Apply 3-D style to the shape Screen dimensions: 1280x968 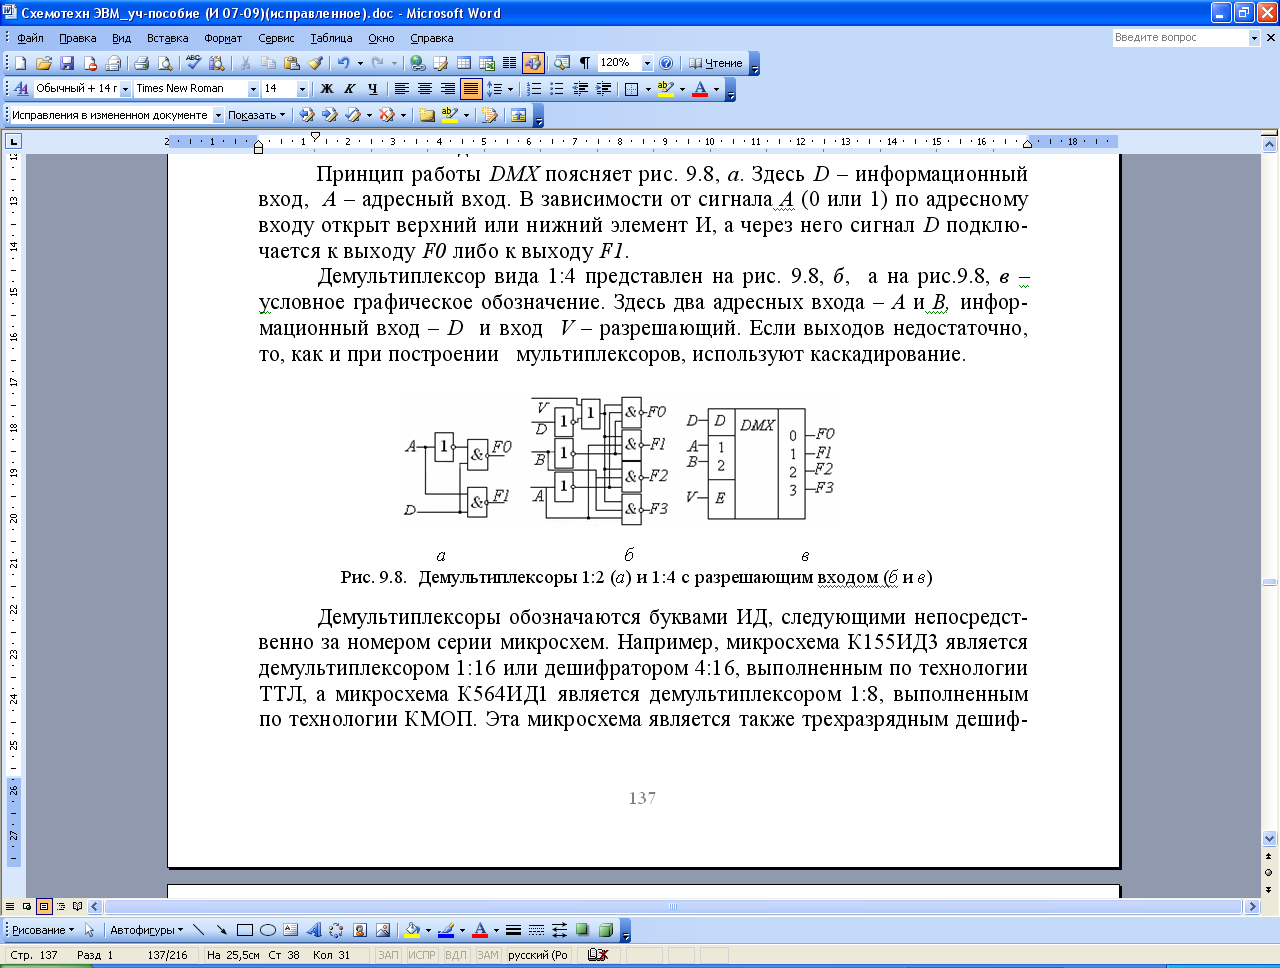605,930
